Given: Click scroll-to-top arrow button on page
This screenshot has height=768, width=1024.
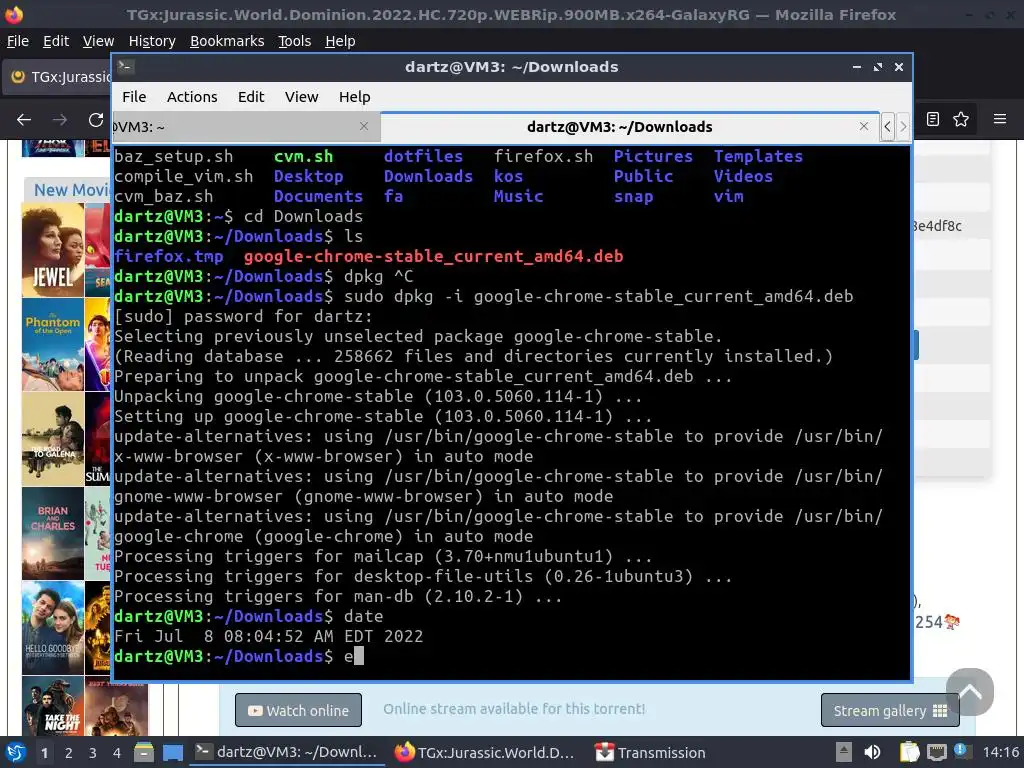Looking at the screenshot, I should click(970, 692).
